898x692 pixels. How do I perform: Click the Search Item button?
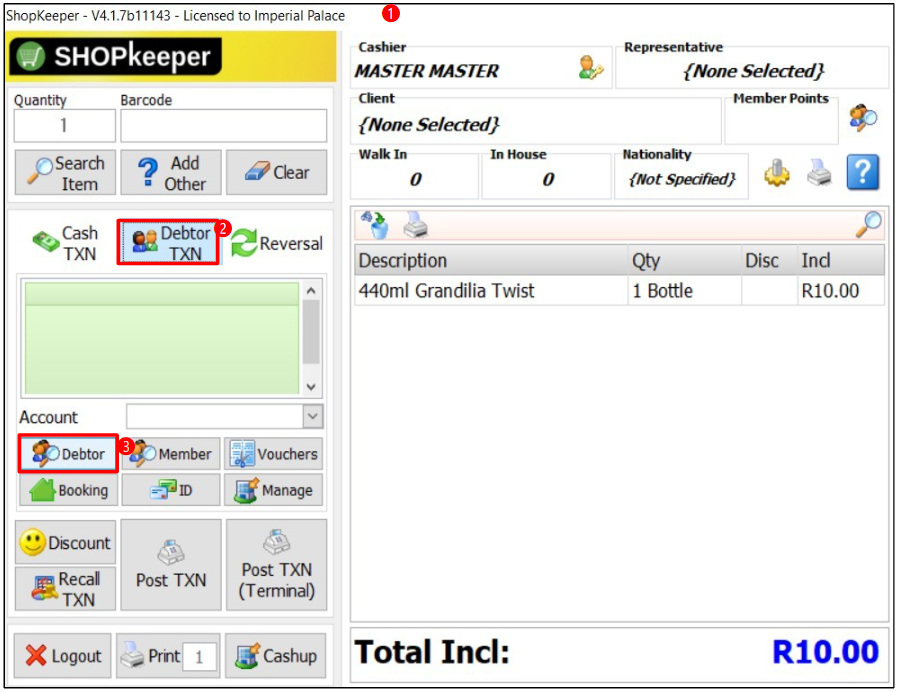click(x=65, y=173)
